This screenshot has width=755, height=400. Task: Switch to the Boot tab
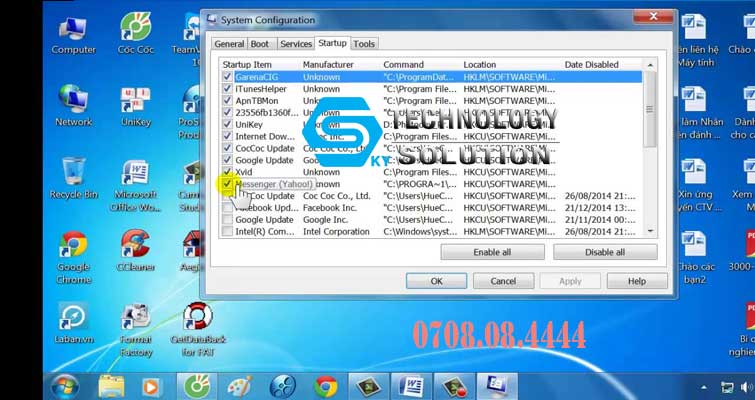pyautogui.click(x=260, y=44)
